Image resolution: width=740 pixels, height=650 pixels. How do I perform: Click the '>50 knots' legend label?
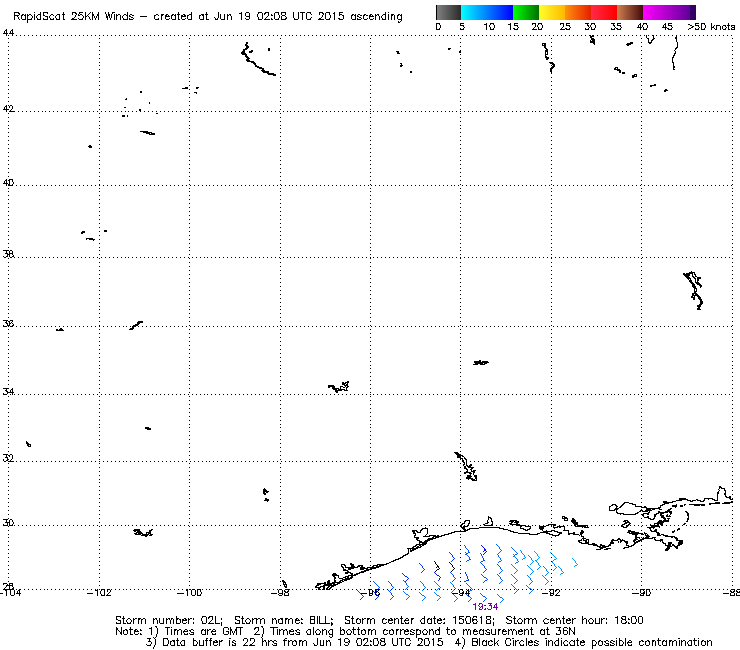(x=711, y=27)
